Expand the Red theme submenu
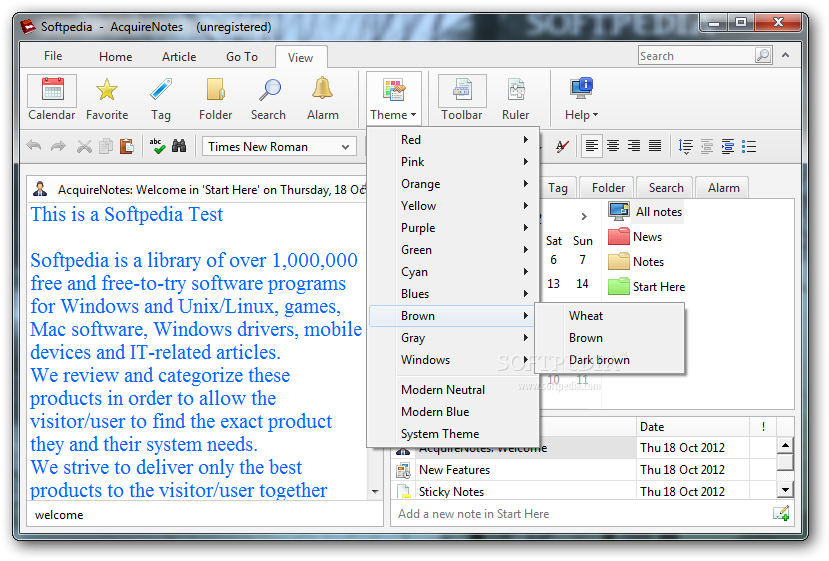The width and height of the screenshot is (829, 561). pos(454,140)
